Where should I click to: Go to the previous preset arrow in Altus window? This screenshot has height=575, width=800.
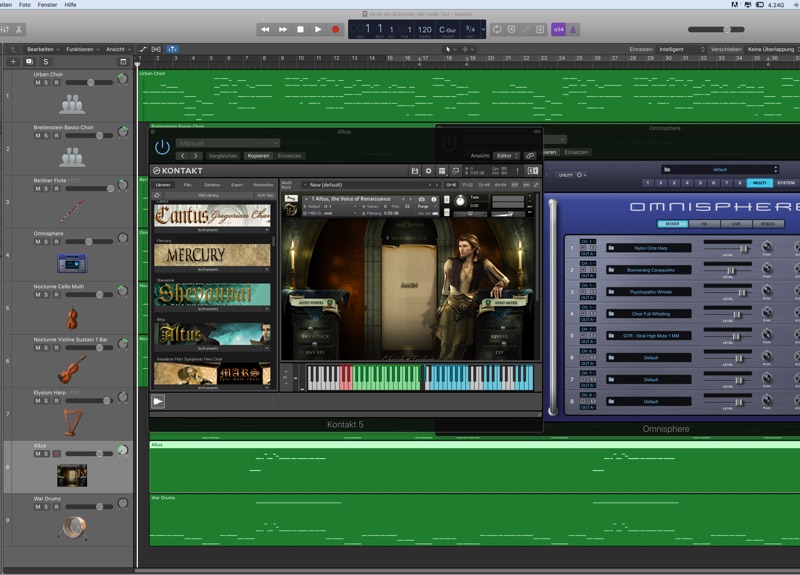click(183, 156)
